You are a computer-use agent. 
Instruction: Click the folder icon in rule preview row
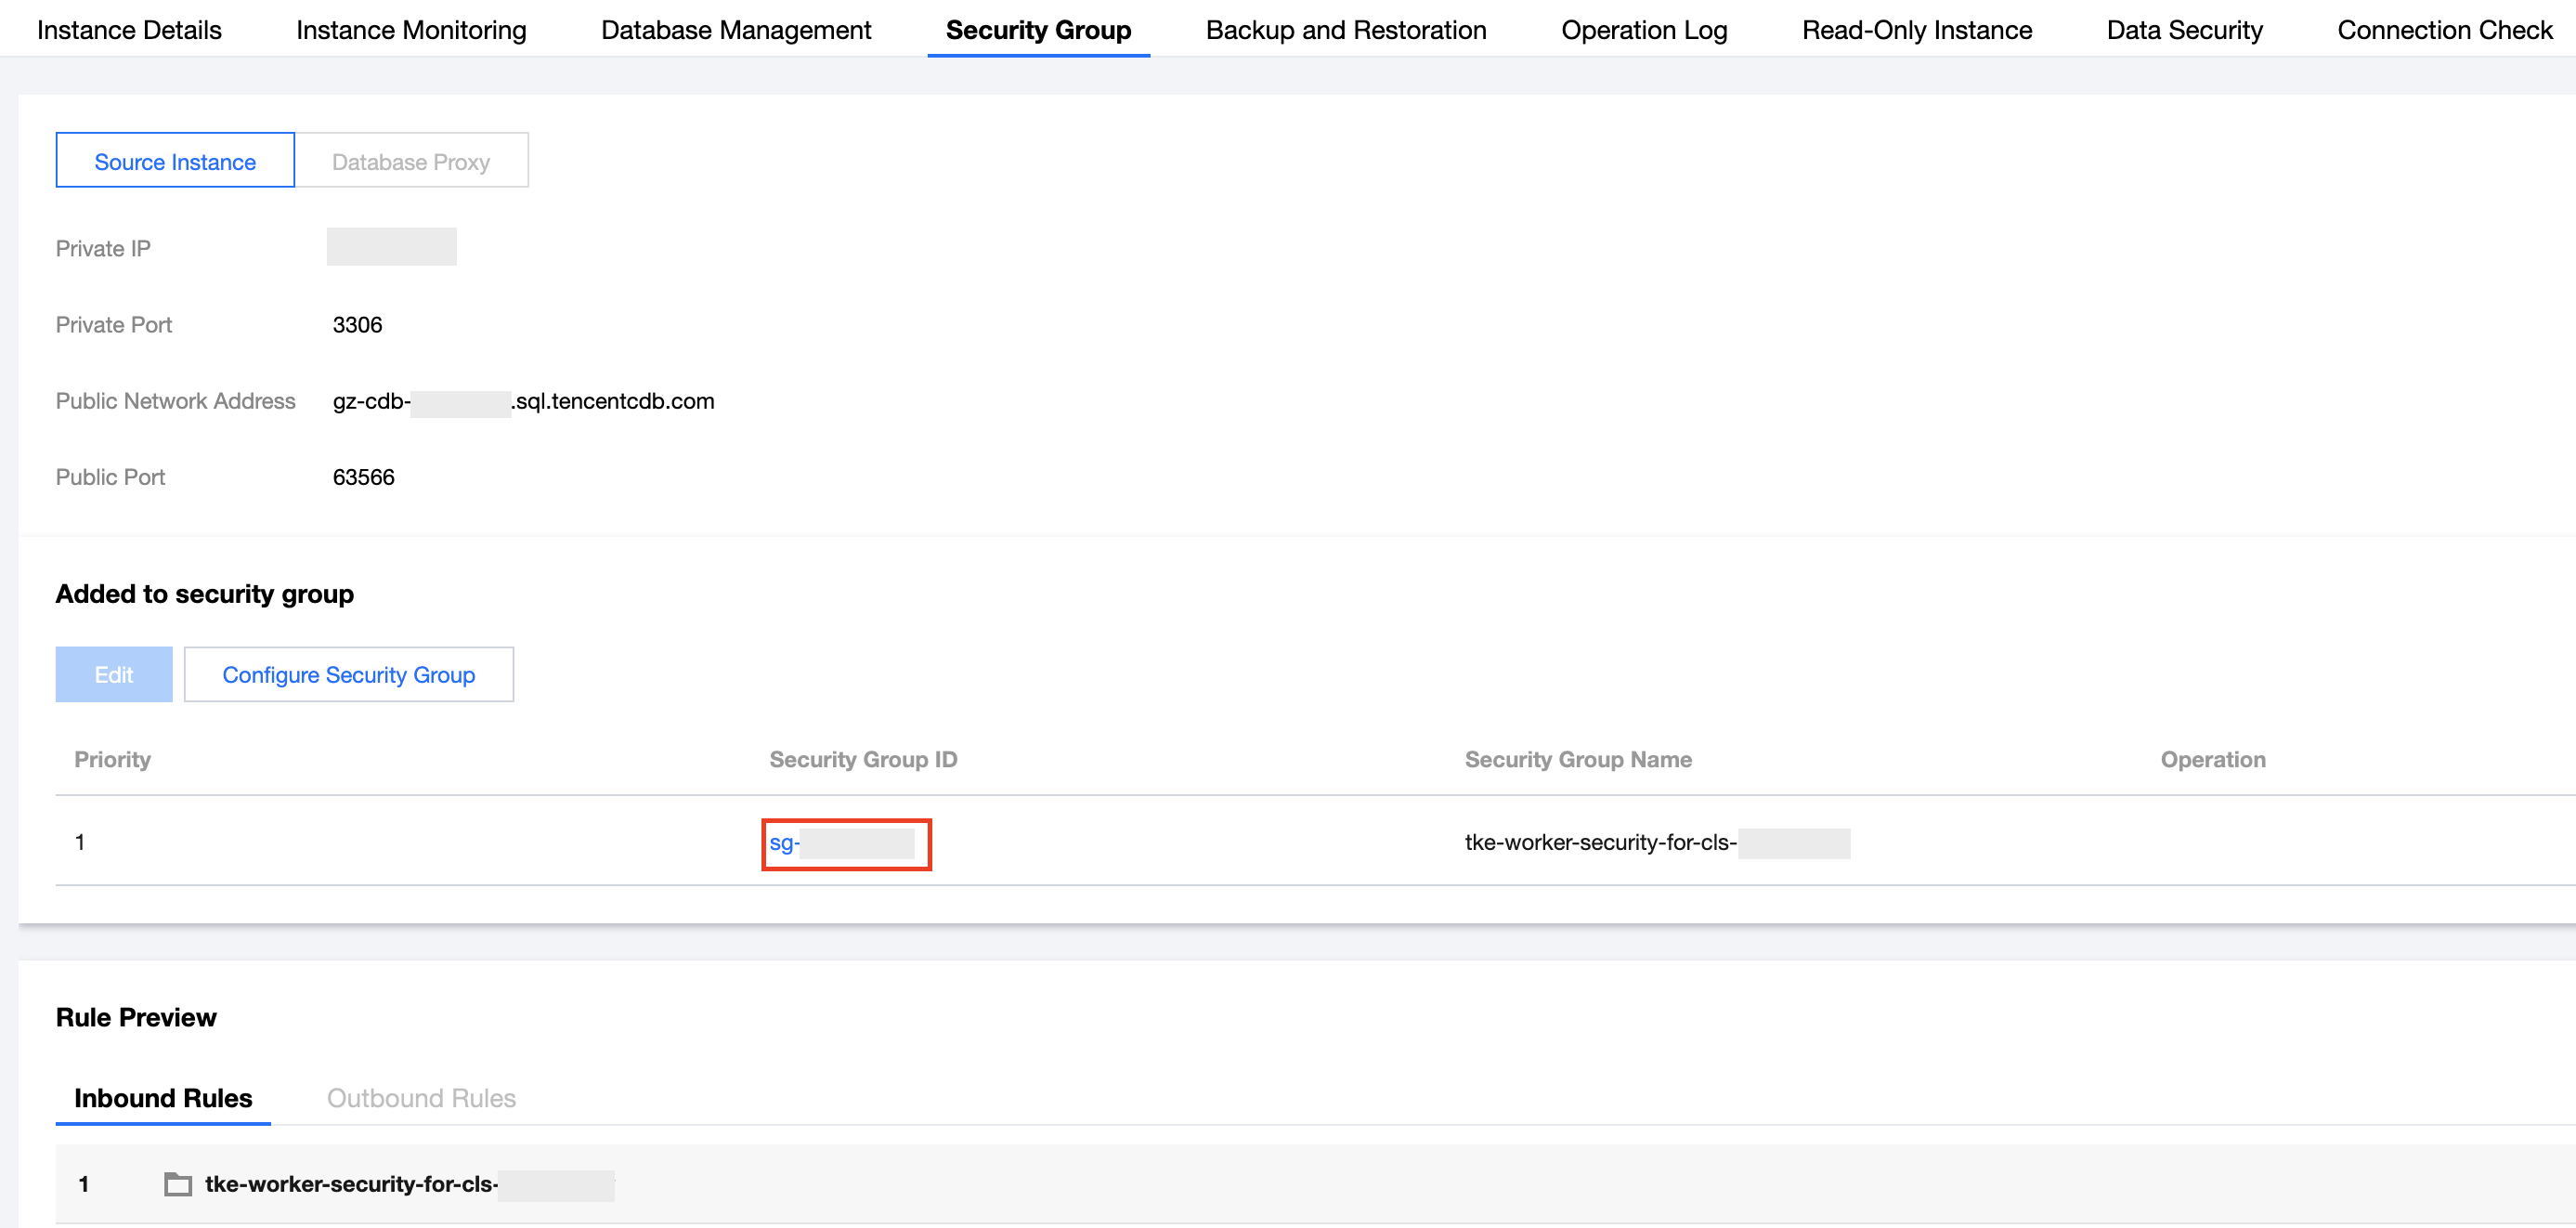(x=178, y=1184)
